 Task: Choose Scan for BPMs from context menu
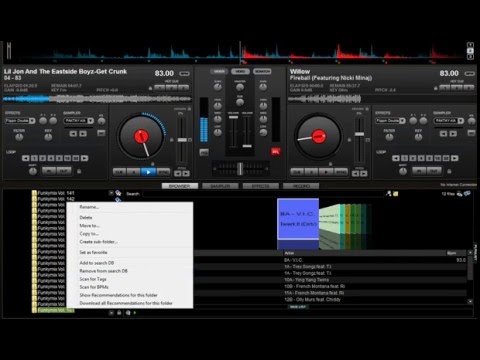coord(94,287)
